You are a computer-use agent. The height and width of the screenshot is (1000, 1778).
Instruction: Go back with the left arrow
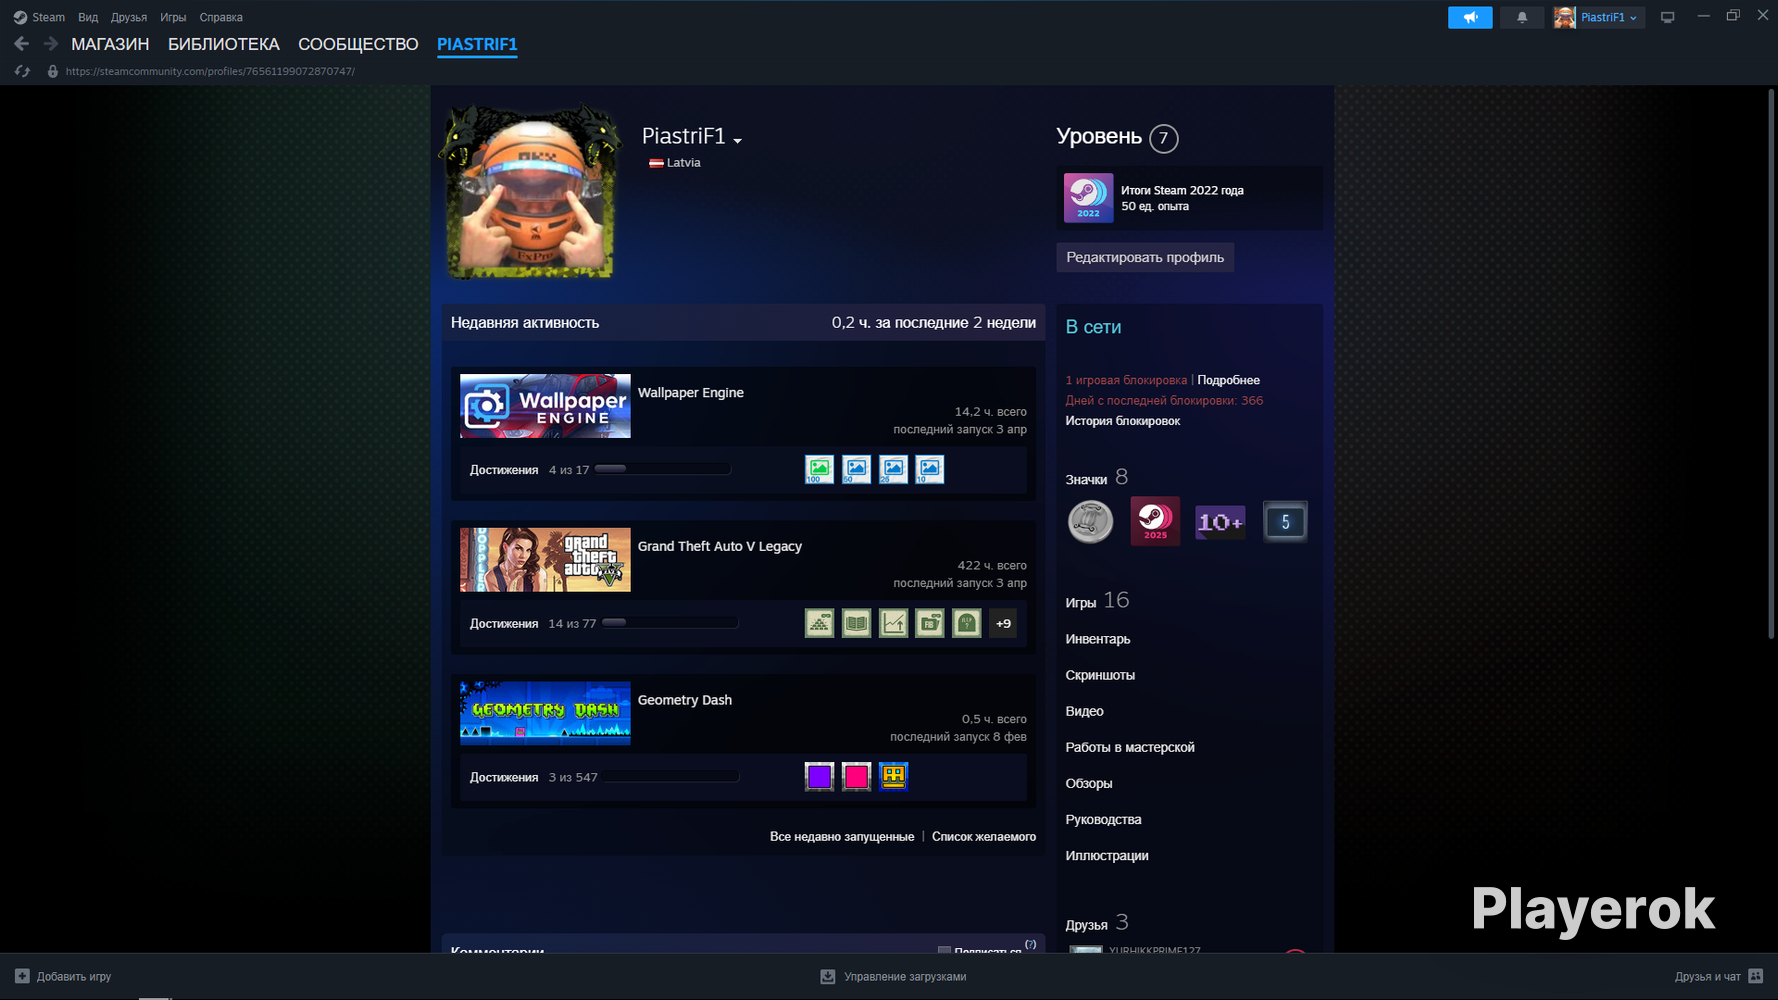[22, 44]
